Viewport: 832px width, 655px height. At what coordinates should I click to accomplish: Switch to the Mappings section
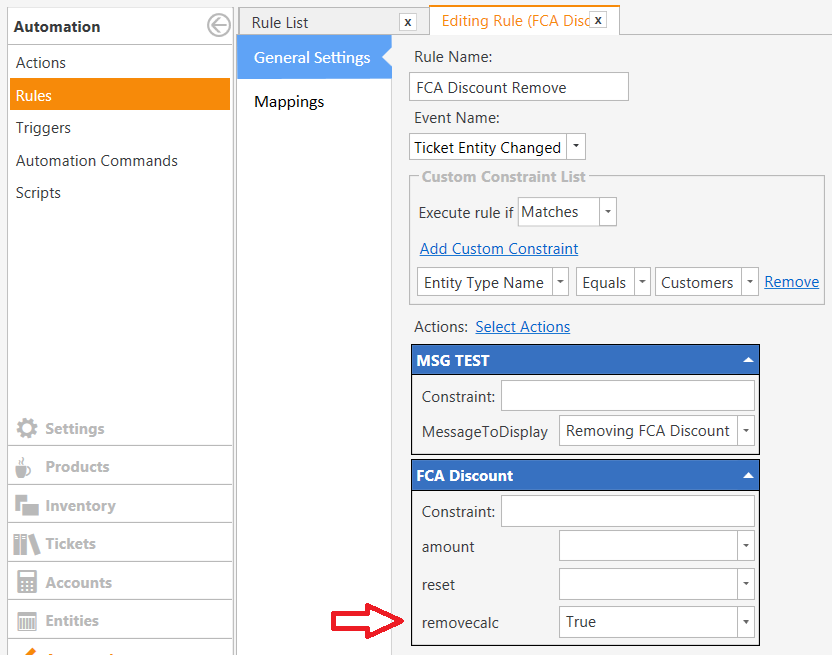point(289,101)
